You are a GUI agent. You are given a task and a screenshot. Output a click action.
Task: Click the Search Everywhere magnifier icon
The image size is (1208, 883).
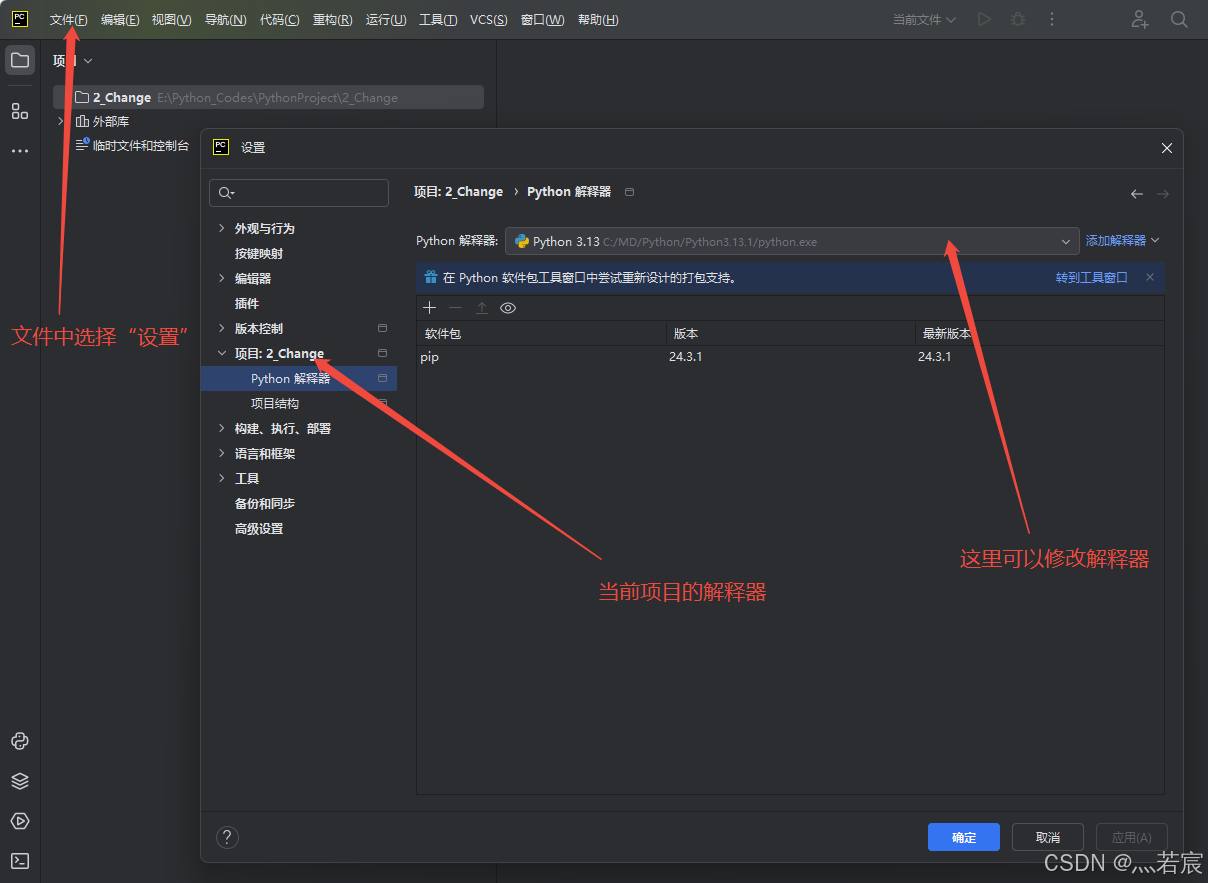[1180, 19]
